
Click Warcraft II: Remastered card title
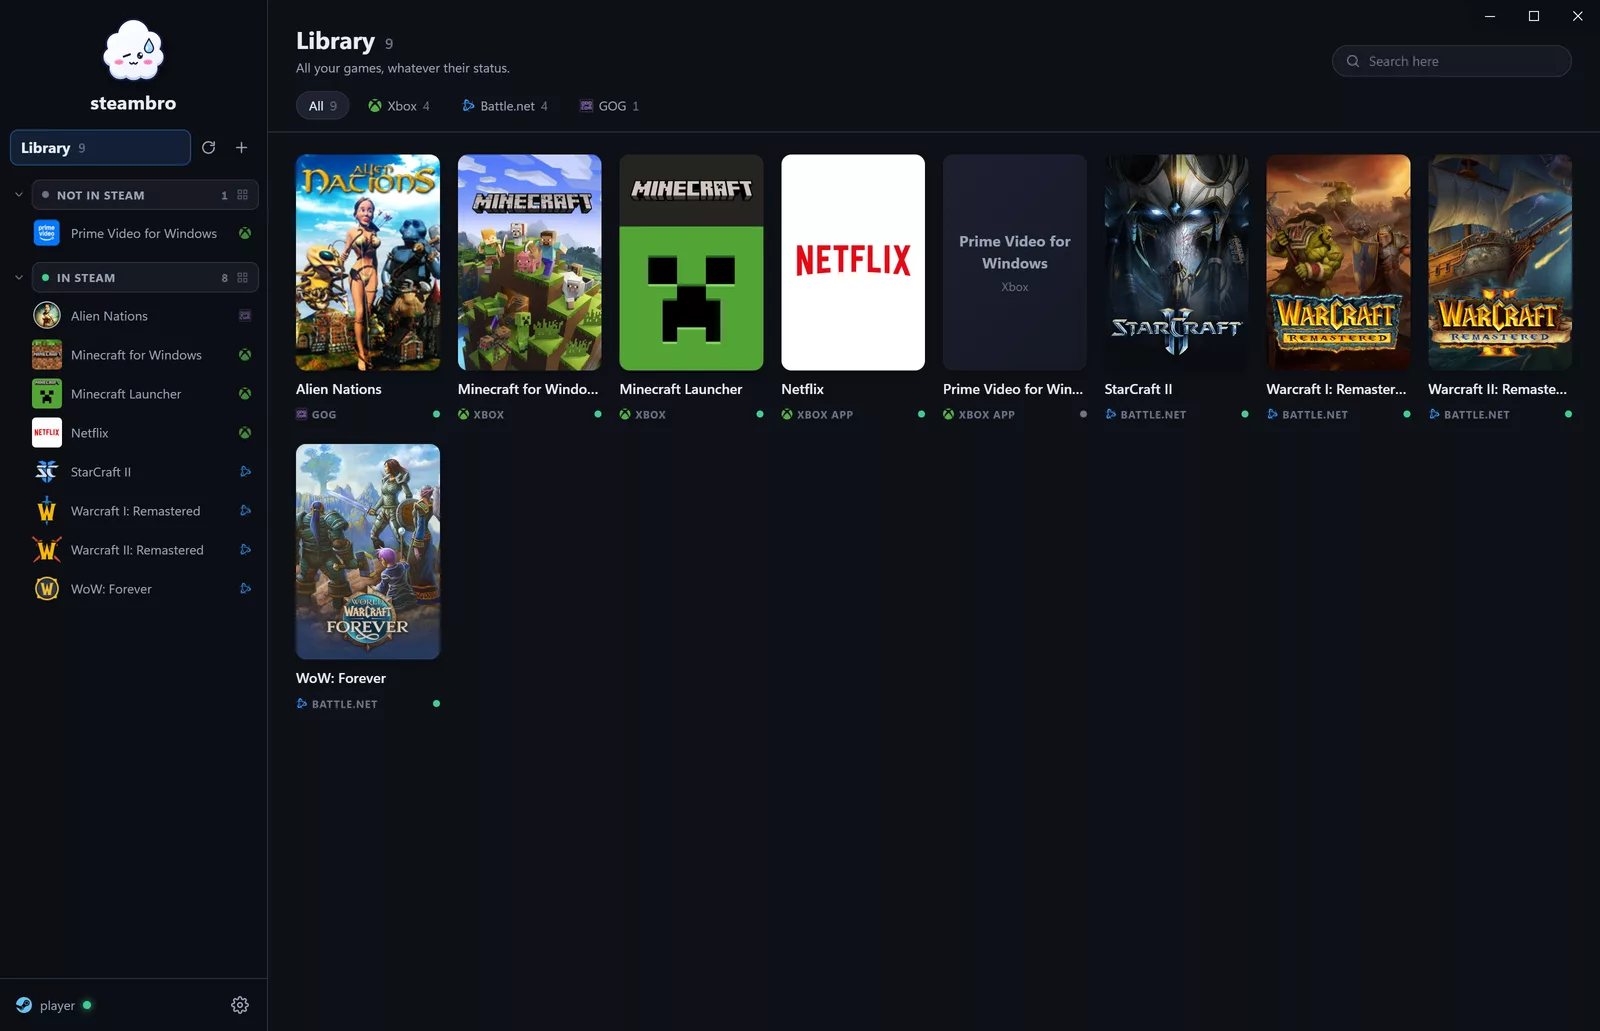coord(1497,389)
